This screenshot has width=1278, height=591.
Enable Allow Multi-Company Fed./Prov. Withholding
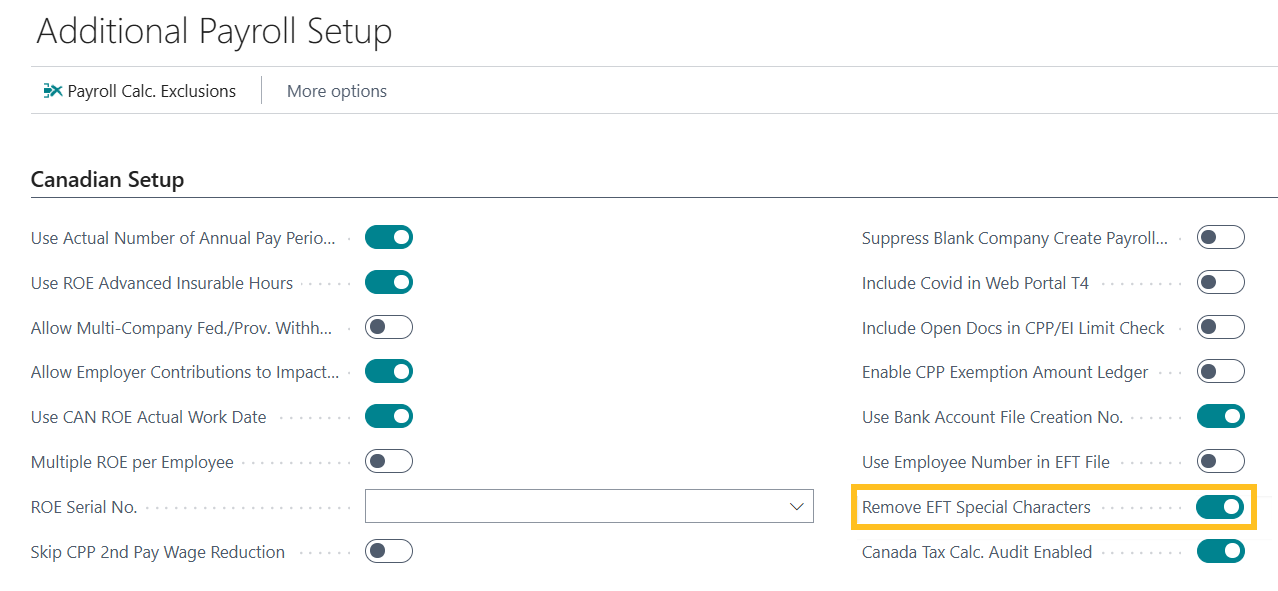click(x=389, y=327)
